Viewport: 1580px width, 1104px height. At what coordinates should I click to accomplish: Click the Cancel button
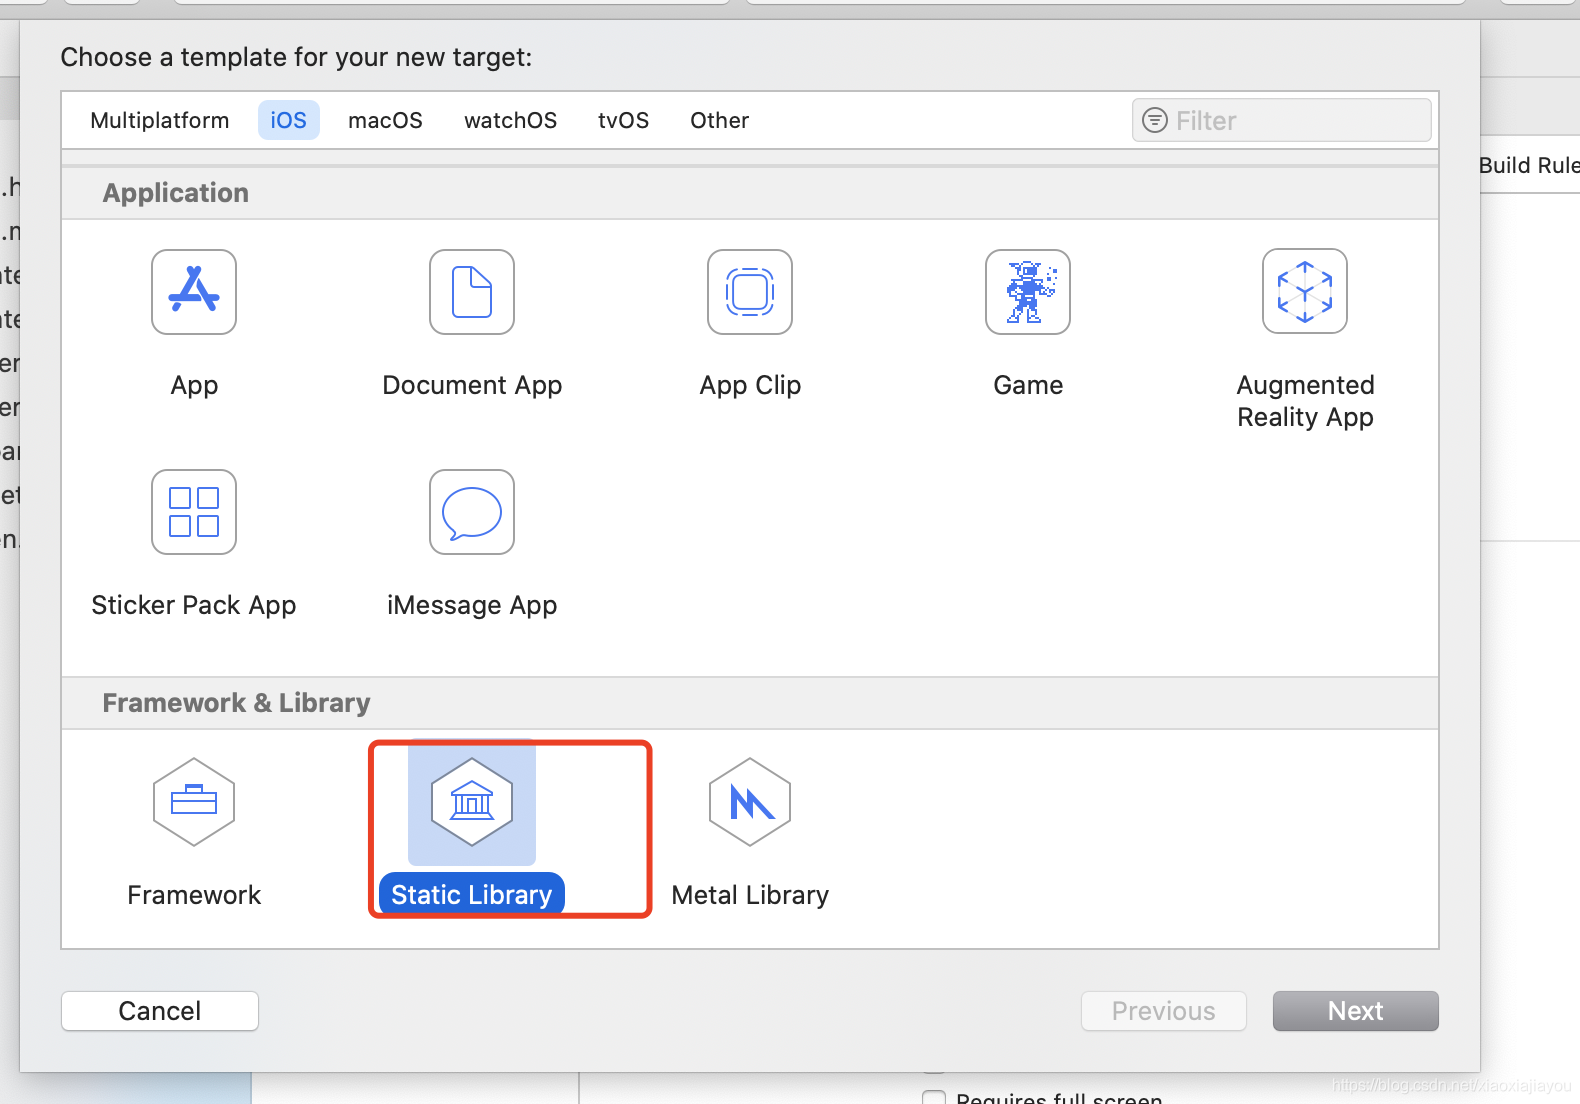pyautogui.click(x=160, y=1011)
